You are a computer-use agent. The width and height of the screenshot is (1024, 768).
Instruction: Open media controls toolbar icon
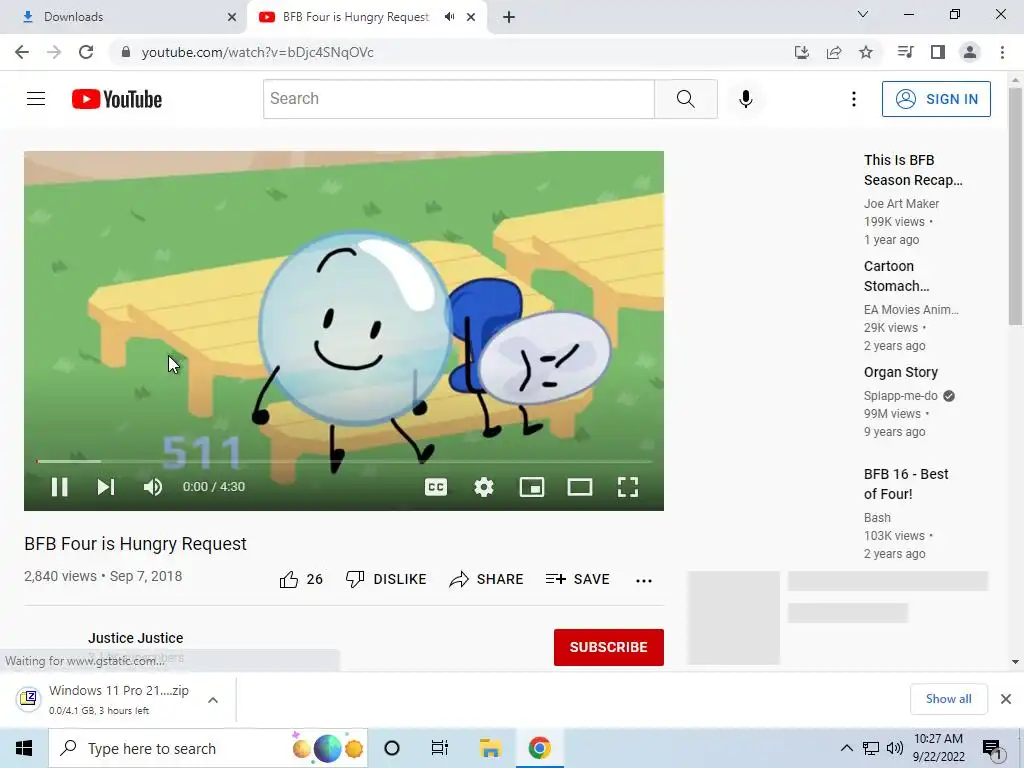[x=905, y=52]
